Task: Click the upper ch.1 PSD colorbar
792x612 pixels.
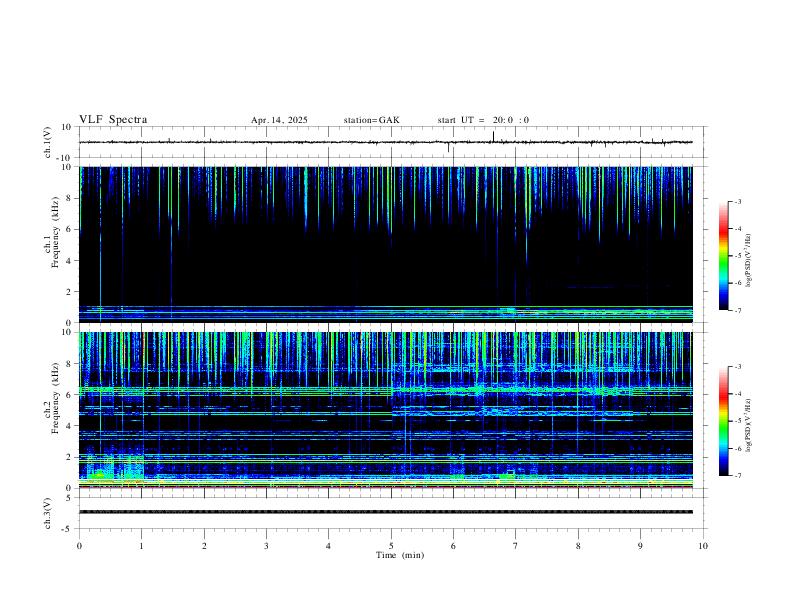Action: point(723,256)
